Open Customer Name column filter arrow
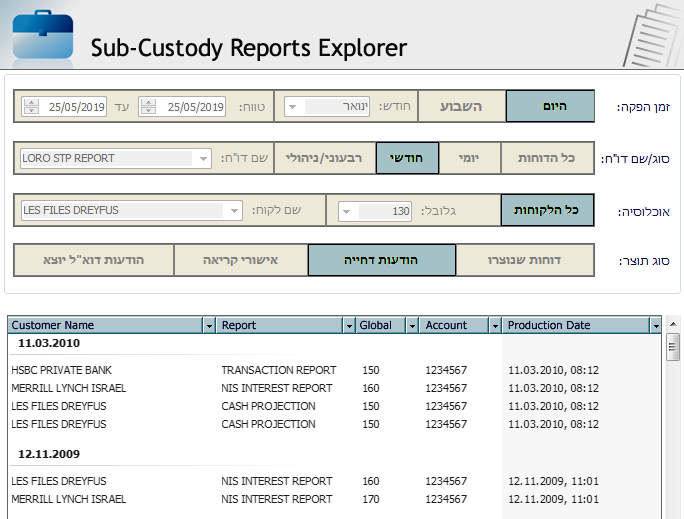The height and width of the screenshot is (519, 684). coord(208,326)
